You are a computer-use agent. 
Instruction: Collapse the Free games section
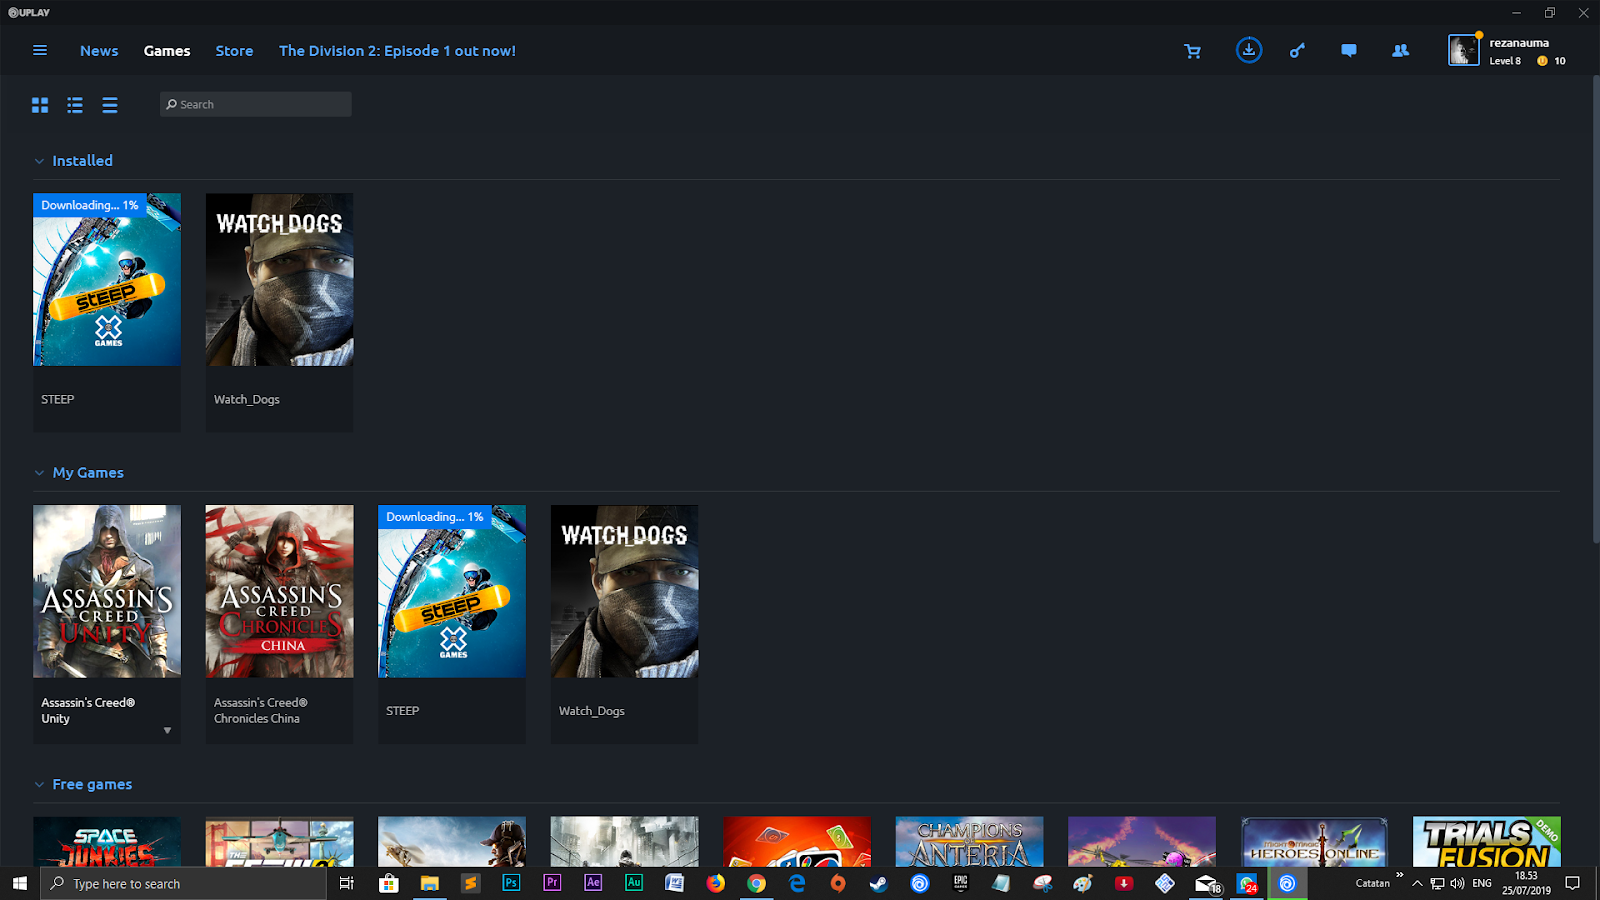click(x=39, y=784)
